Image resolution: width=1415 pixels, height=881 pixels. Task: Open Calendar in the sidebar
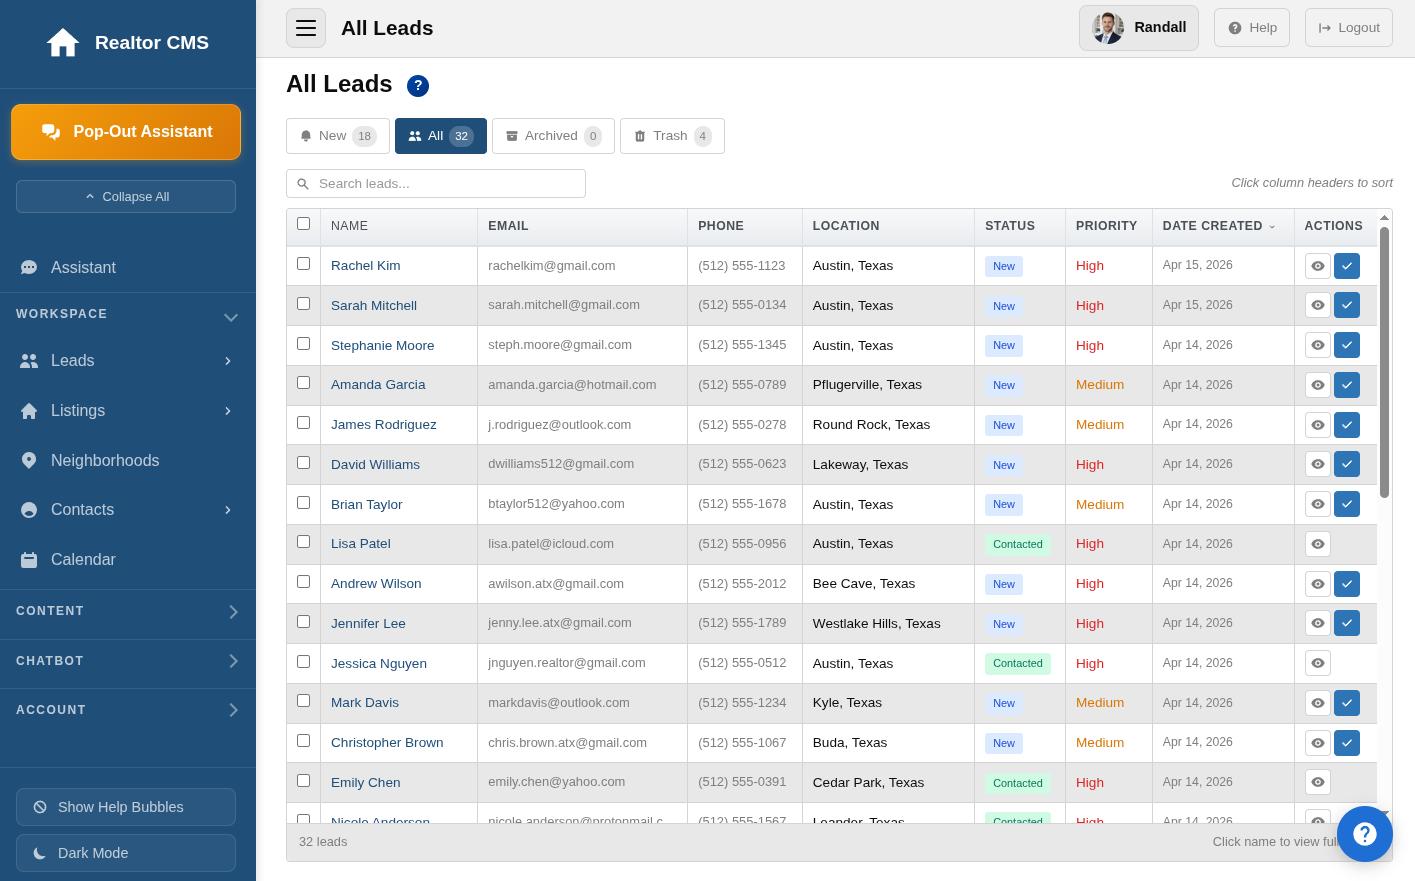tap(128, 559)
